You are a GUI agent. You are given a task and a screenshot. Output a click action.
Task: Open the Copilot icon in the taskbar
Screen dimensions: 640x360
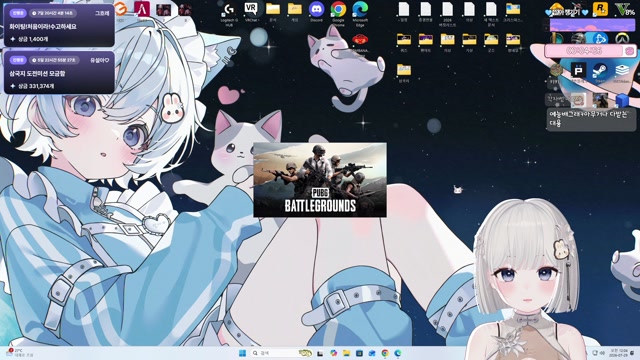point(333,353)
